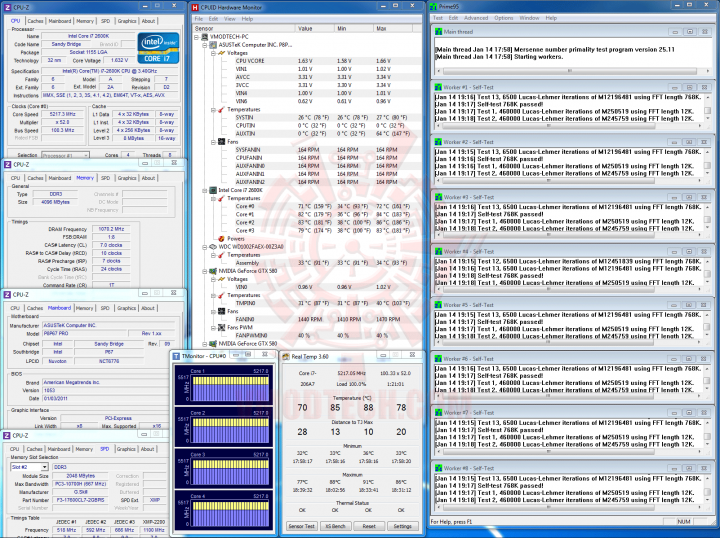Viewport: 720px width, 538px height.
Task: Open the Caches tab in top CPU-Z window
Action: pos(35,21)
